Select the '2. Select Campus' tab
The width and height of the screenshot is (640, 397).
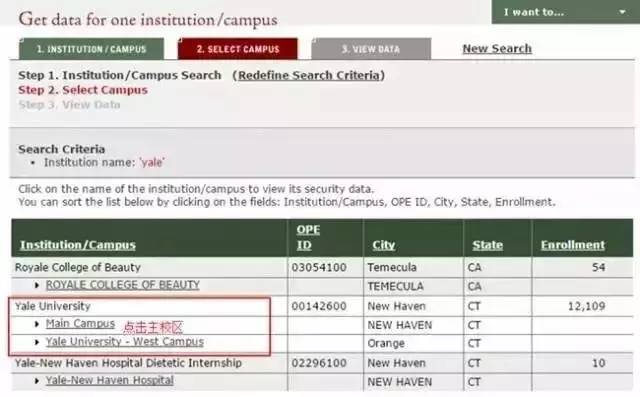(238, 49)
